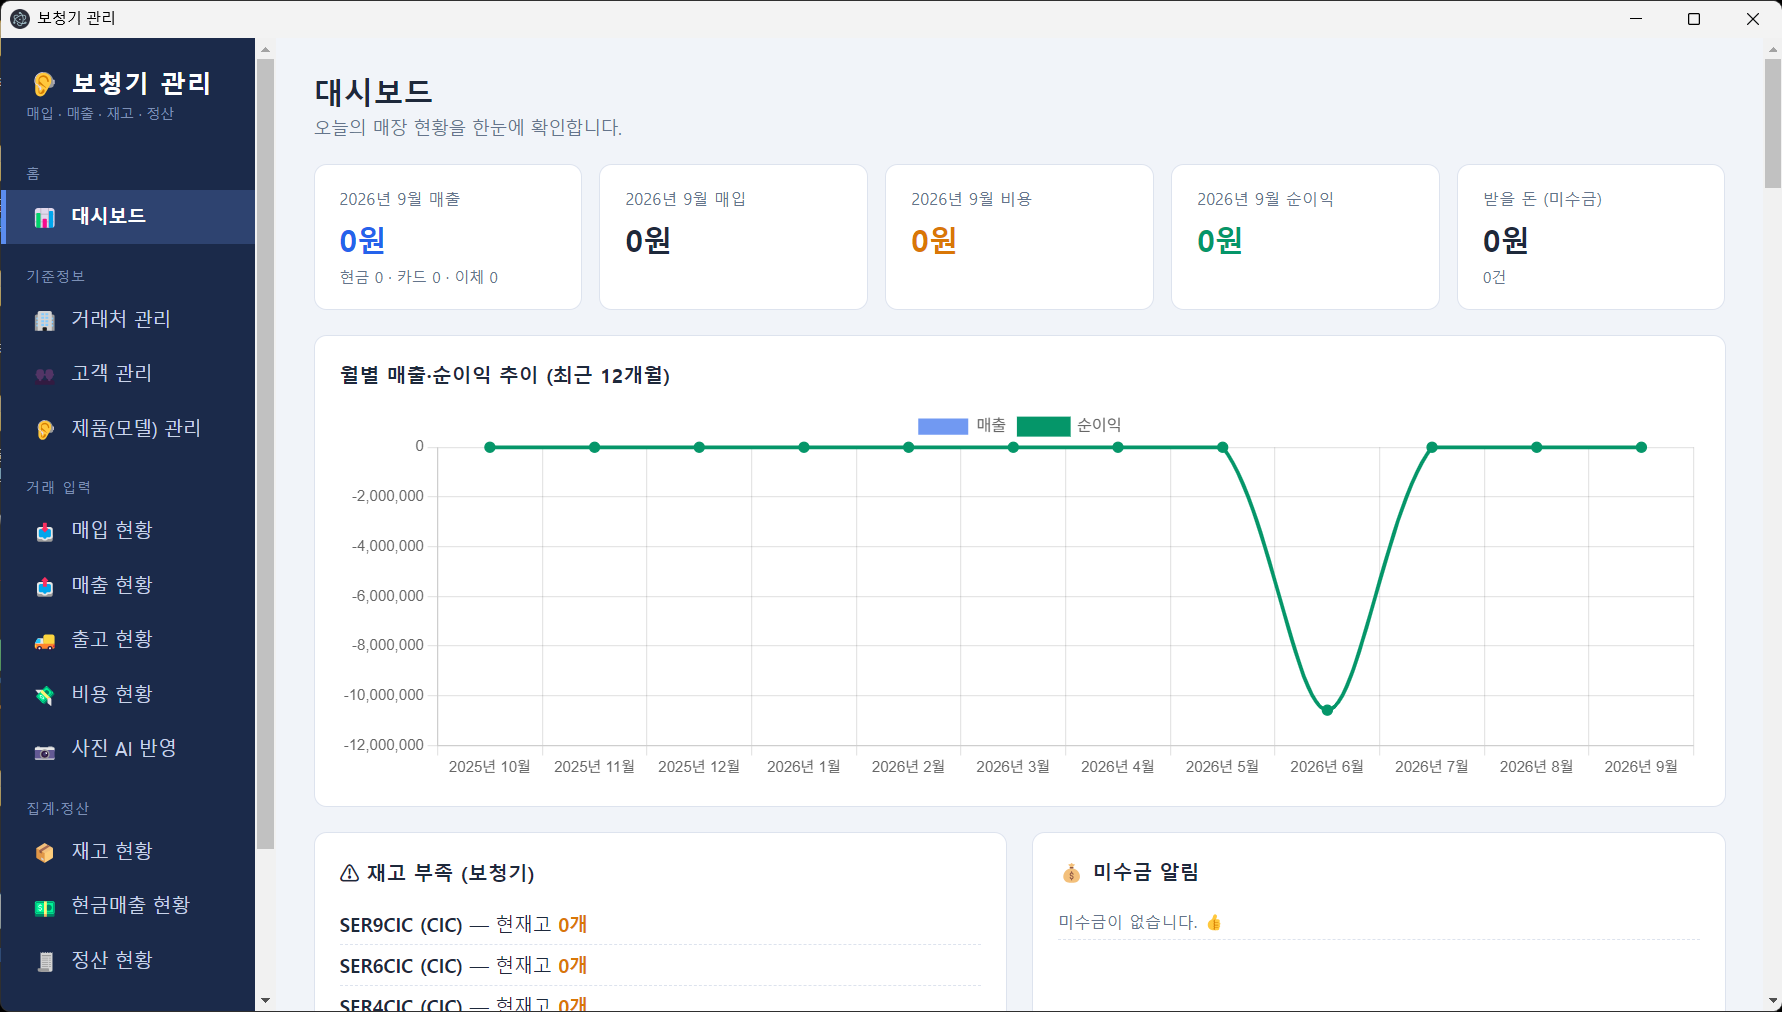
Task: Click the 재고 현황 box icon
Action: point(45,852)
